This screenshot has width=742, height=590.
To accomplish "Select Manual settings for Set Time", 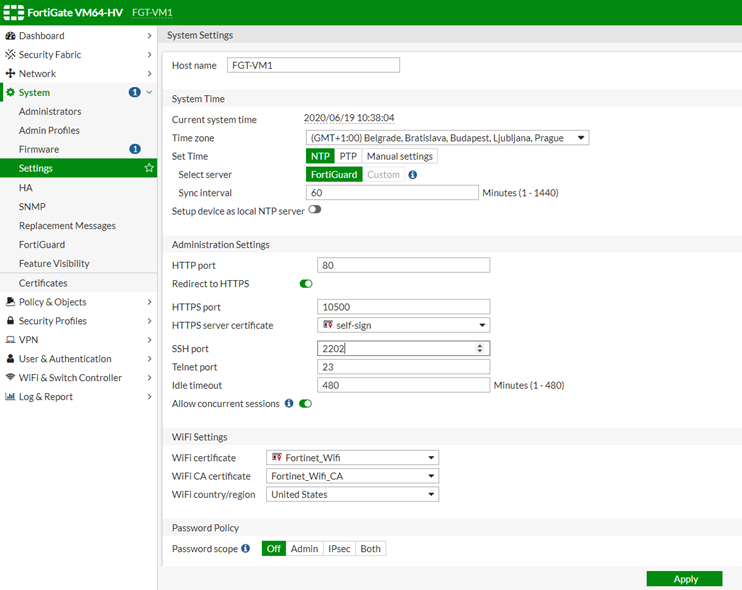I will 399,156.
